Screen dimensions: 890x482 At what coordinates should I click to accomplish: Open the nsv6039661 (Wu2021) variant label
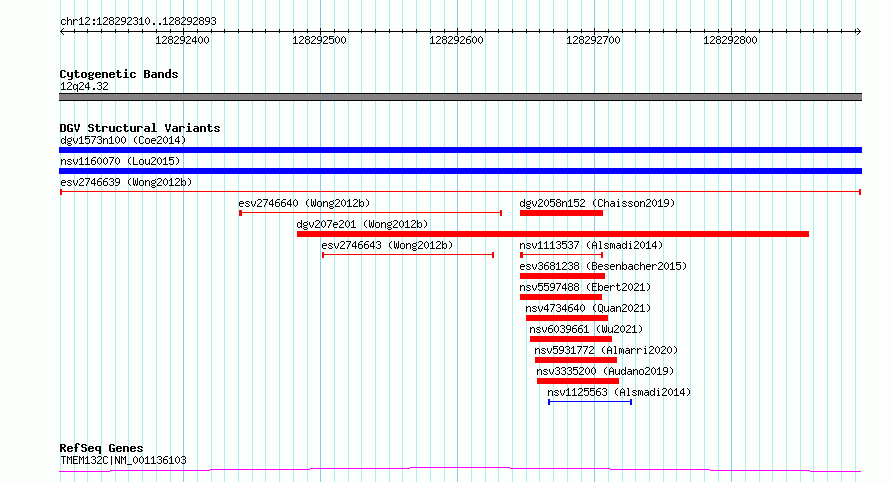tap(586, 329)
